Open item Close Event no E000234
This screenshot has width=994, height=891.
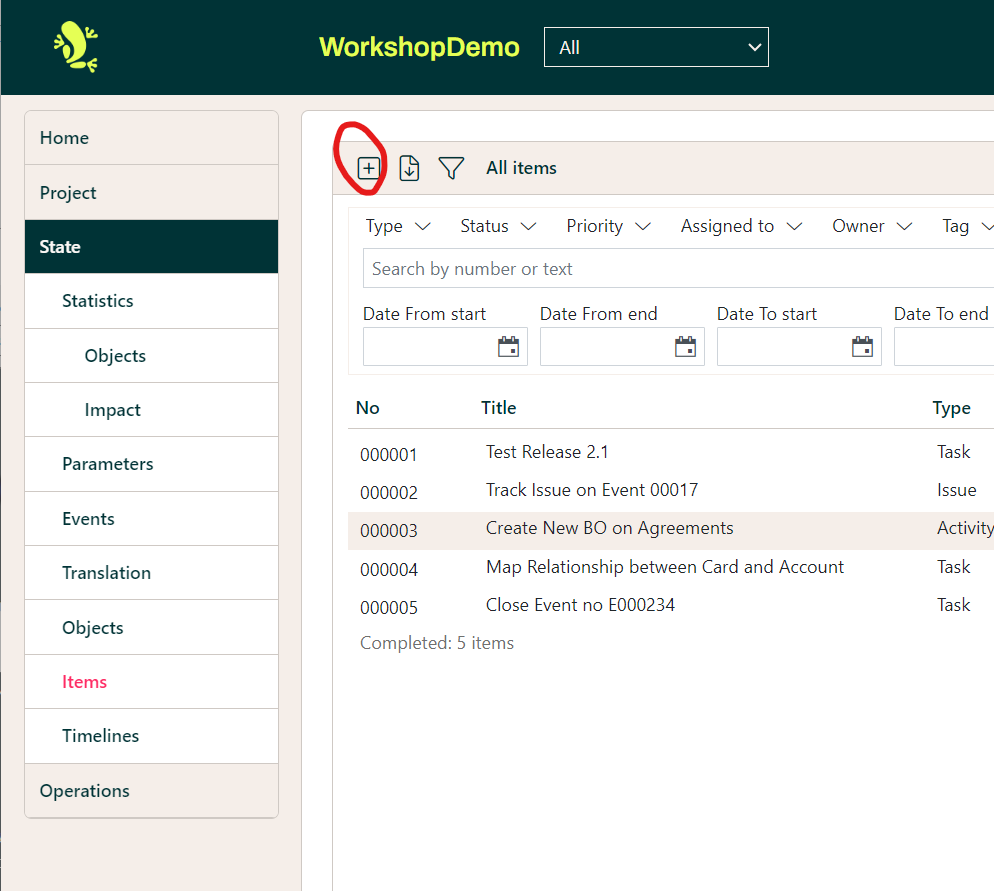[x=580, y=605]
